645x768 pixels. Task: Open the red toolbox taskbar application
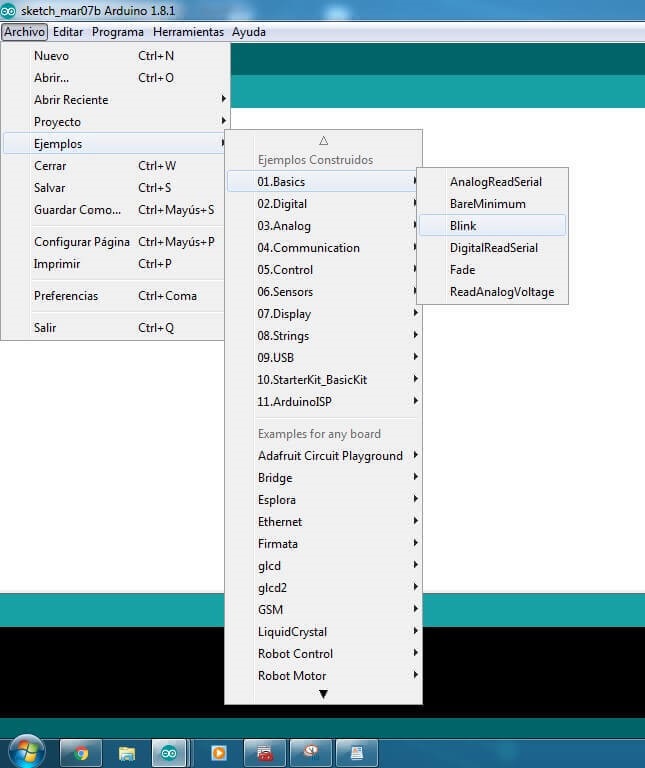tap(265, 753)
